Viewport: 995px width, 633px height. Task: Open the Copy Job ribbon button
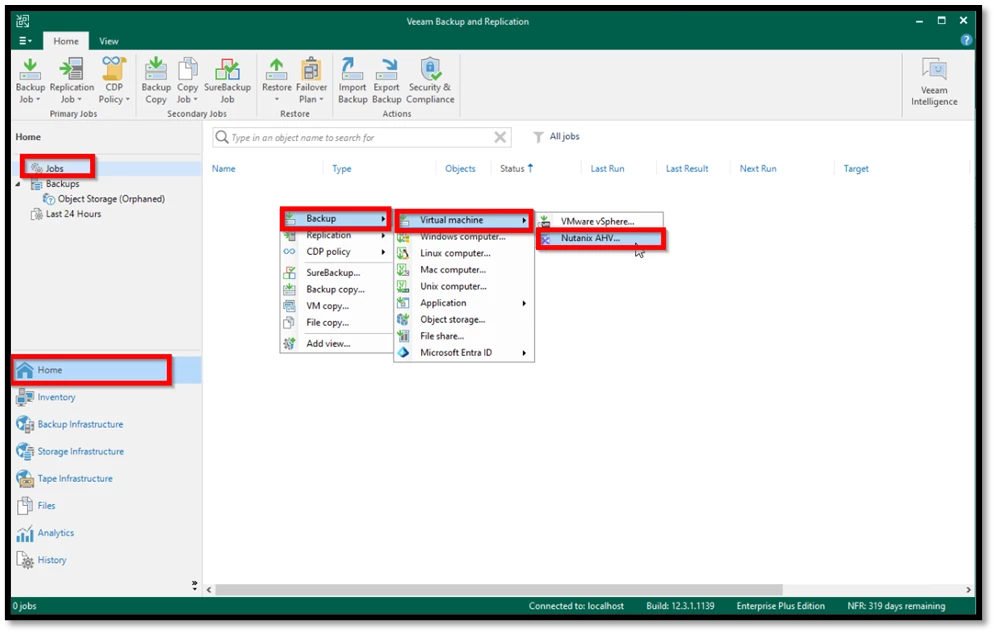[187, 81]
